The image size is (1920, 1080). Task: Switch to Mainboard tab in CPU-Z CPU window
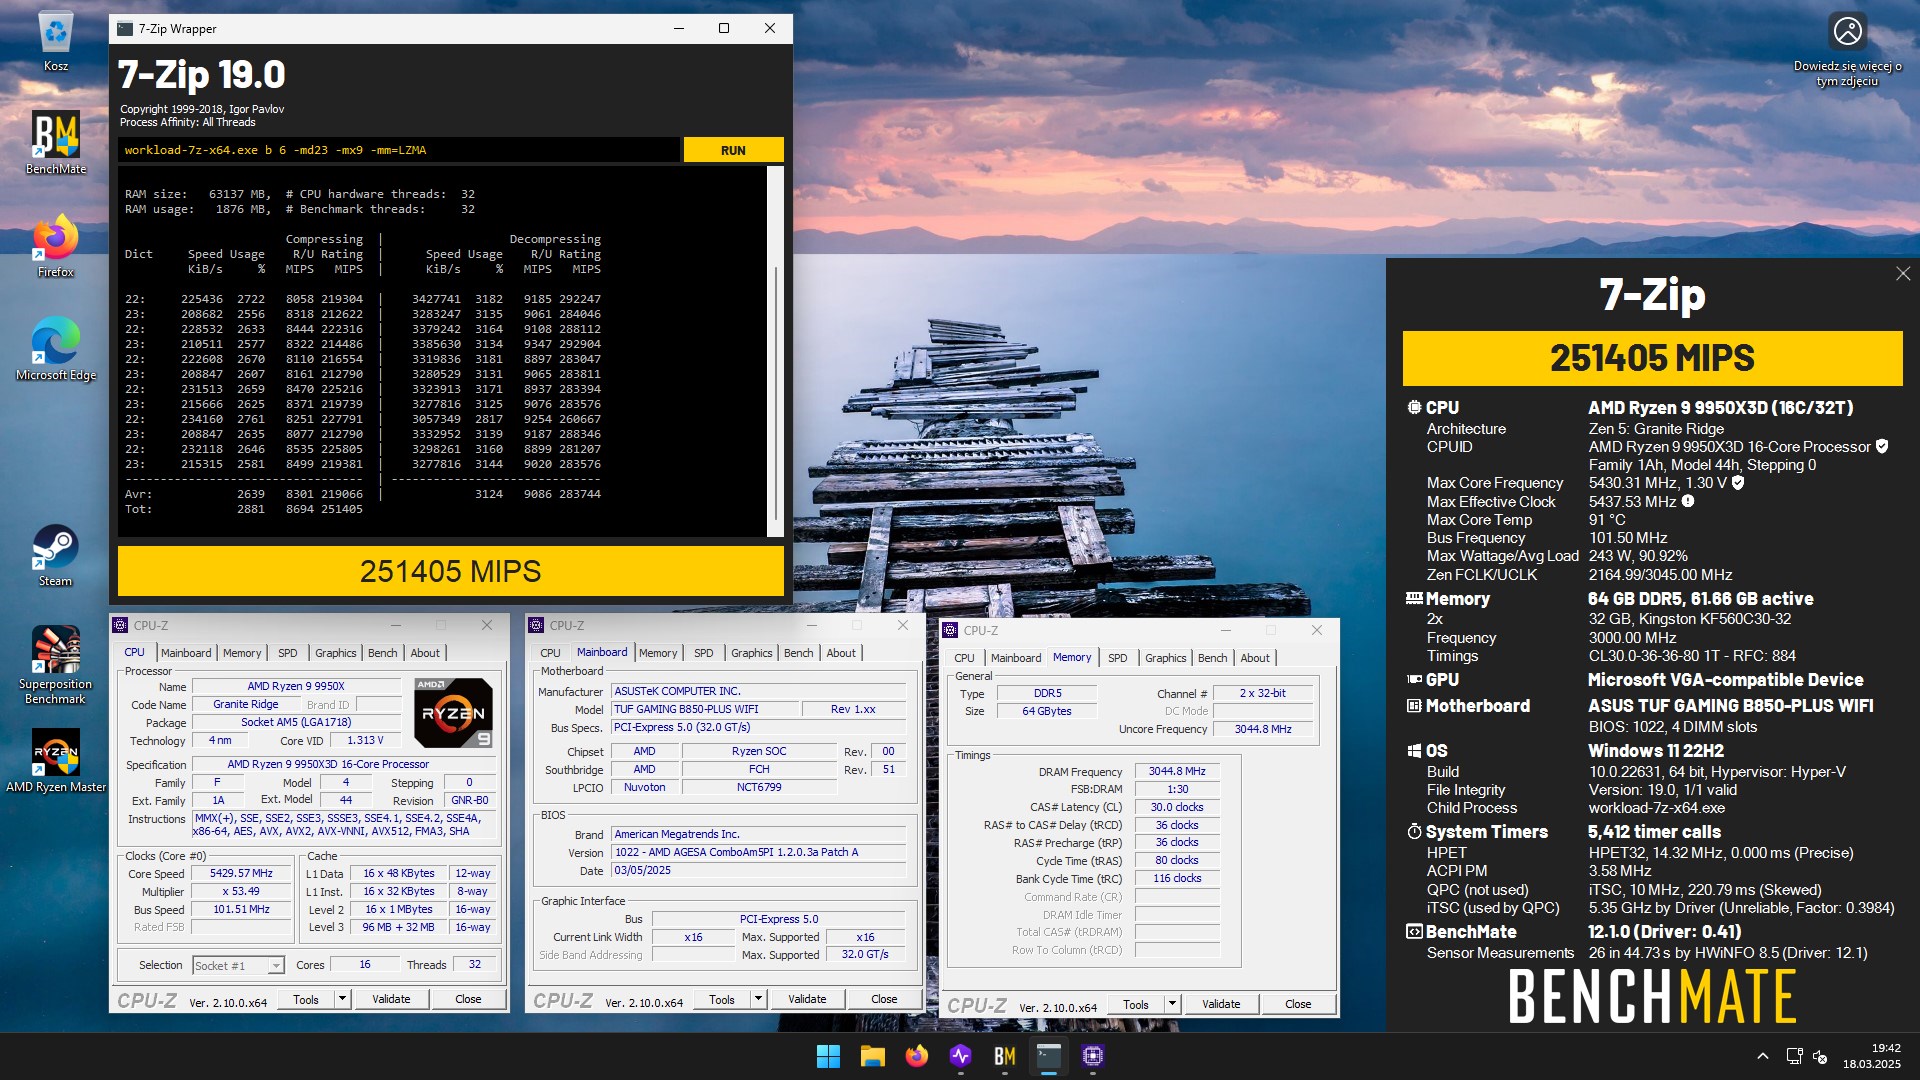186,653
